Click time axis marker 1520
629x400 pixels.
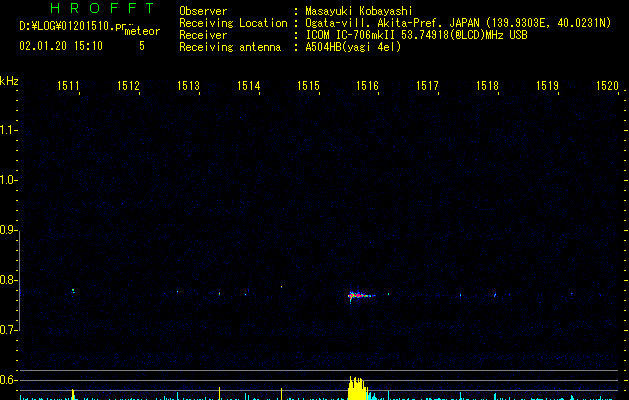(607, 86)
